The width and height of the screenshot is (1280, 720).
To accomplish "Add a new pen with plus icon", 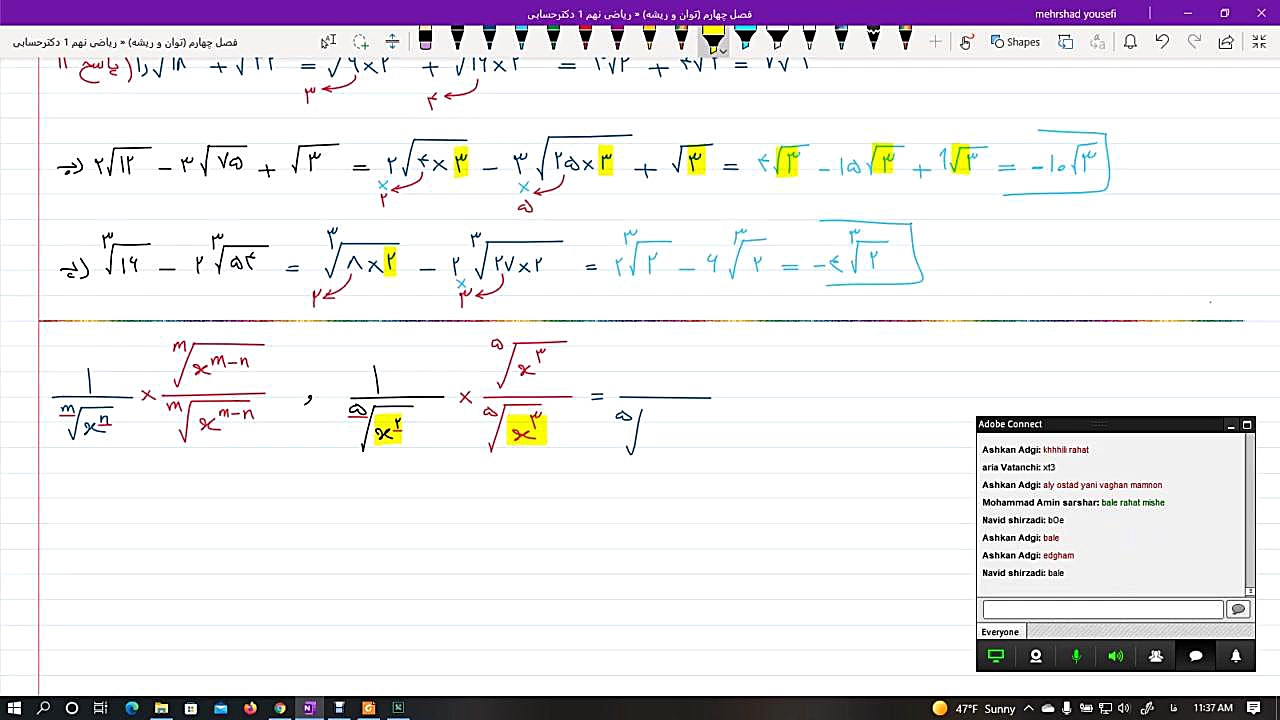I will pyautogui.click(x=935, y=42).
